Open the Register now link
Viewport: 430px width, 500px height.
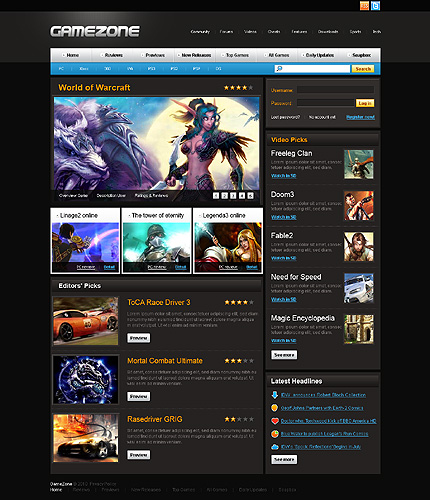pyautogui.click(x=360, y=117)
